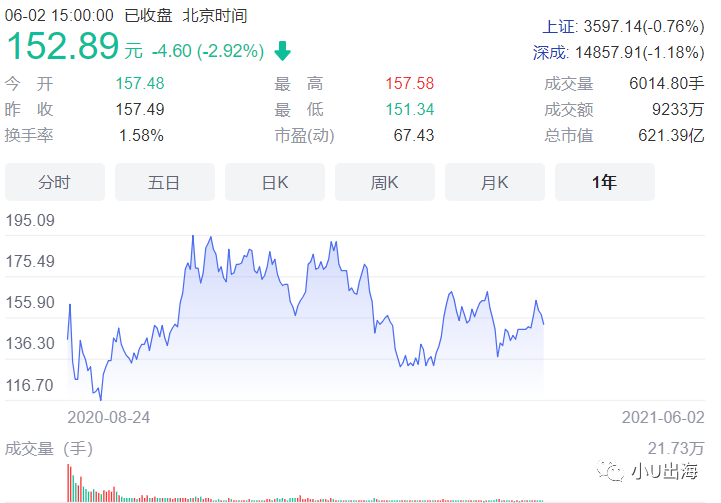Click the price line chart area
This screenshot has height=503, width=721.
tap(305, 317)
